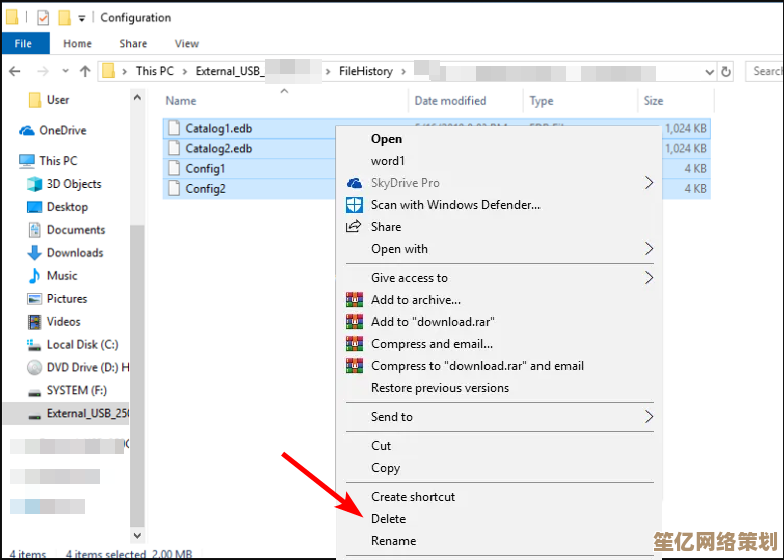The image size is (784, 560).
Task: Expand the Send to submenu arrow
Action: coord(649,417)
